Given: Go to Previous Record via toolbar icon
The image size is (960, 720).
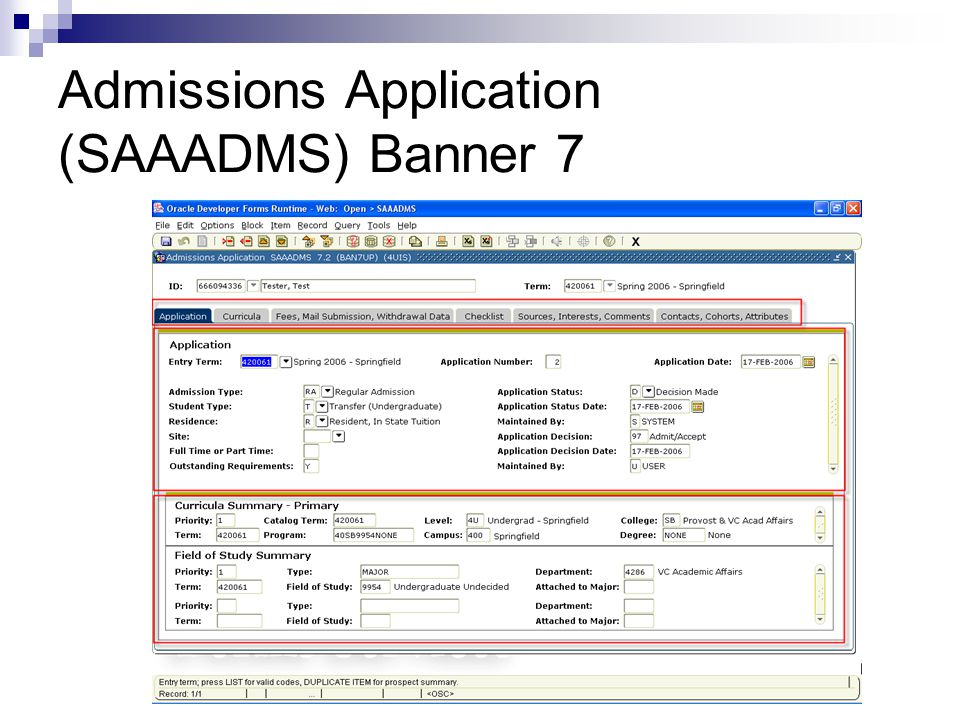Looking at the screenshot, I should tap(264, 241).
